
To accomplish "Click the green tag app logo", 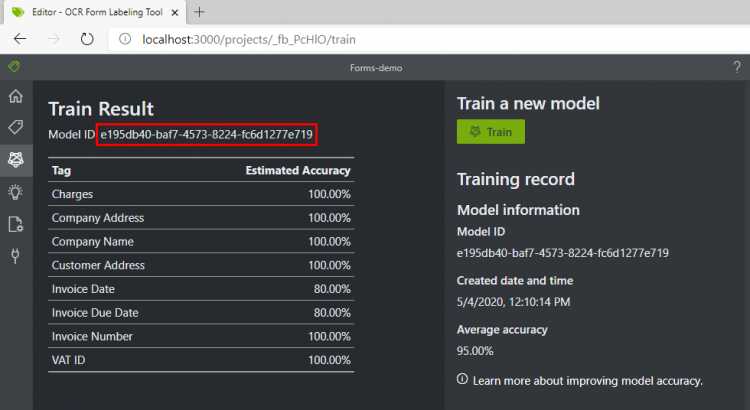I will 13,68.
